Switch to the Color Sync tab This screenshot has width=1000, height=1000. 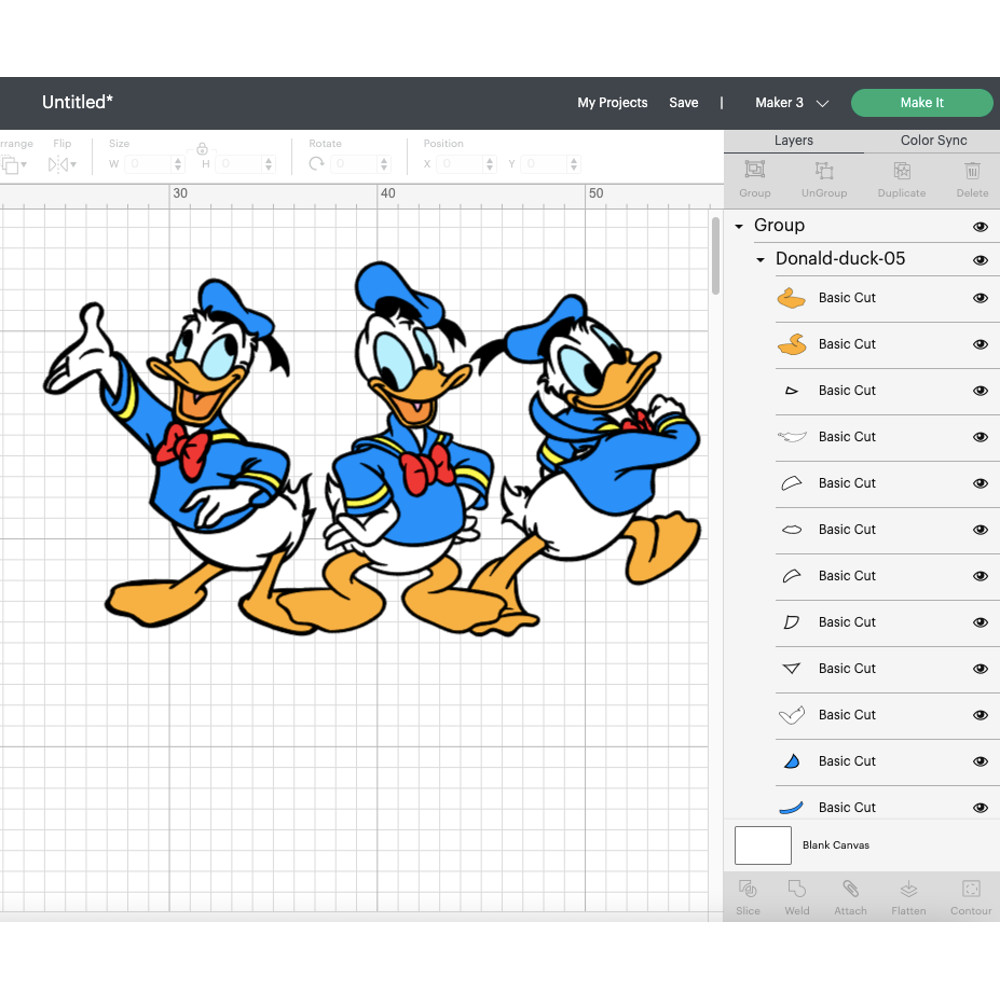pyautogui.click(x=932, y=141)
